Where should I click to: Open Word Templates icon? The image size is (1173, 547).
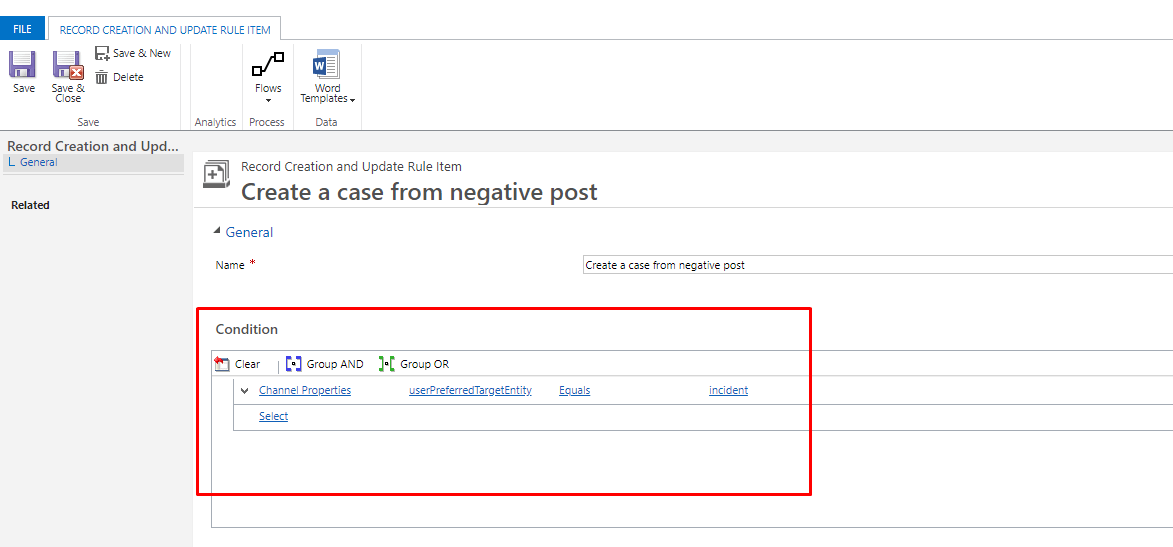327,65
